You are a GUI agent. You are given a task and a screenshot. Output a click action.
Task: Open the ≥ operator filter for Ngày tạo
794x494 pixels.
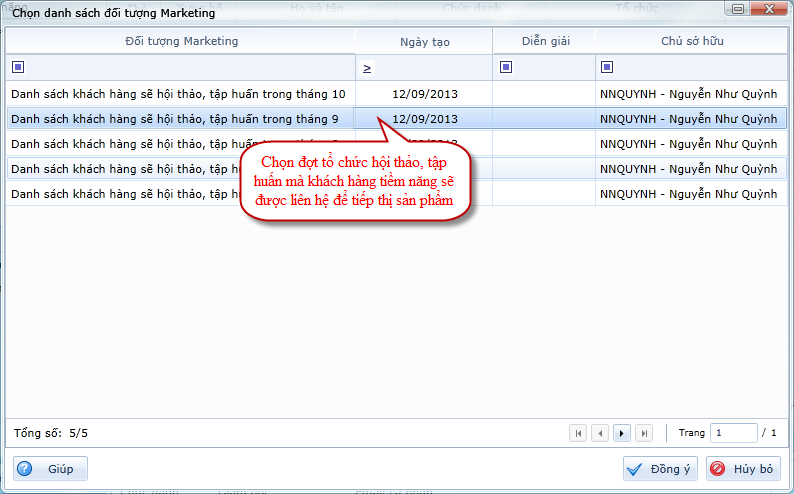pyautogui.click(x=367, y=67)
